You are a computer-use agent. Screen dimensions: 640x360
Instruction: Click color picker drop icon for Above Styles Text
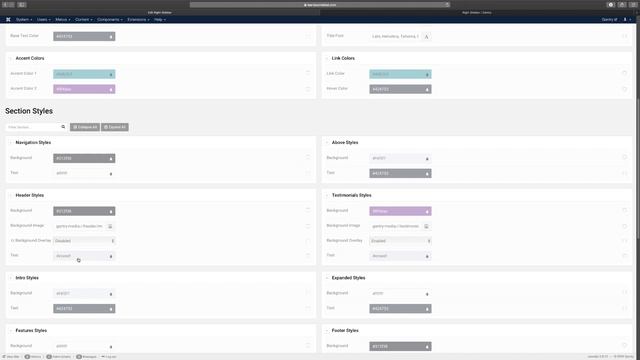coord(427,173)
